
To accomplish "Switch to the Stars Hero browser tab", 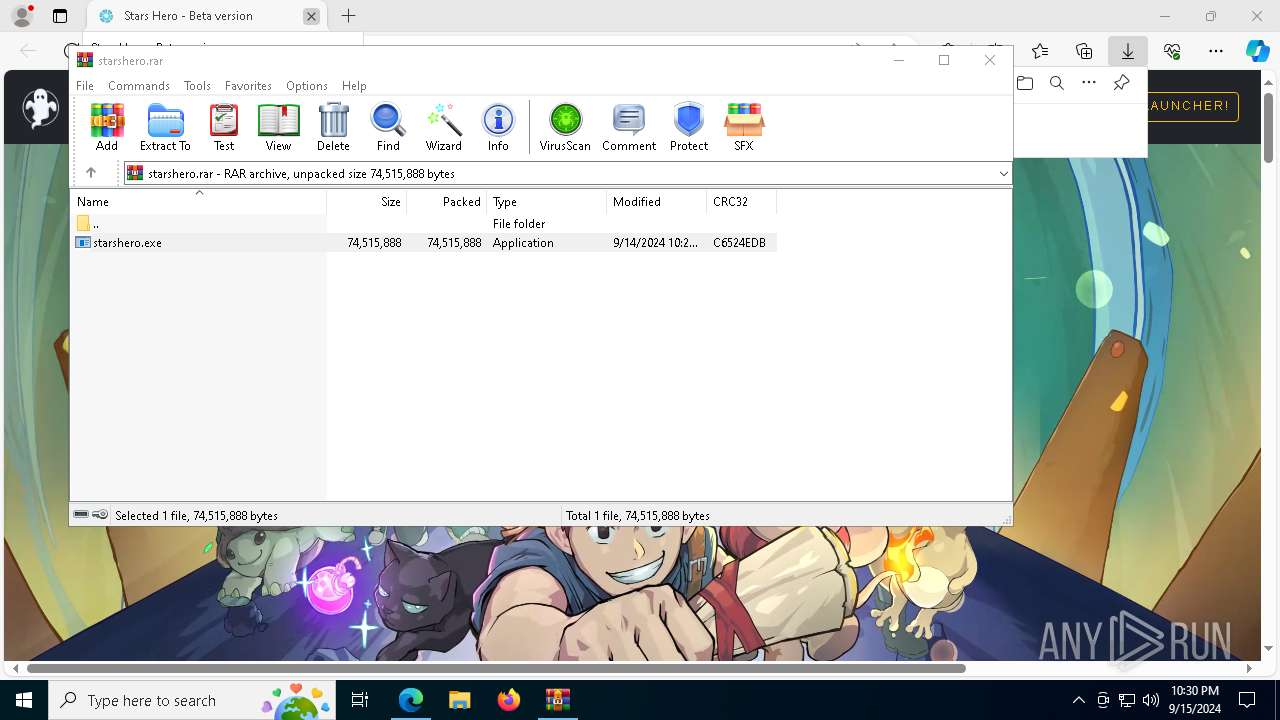I will pos(205,16).
